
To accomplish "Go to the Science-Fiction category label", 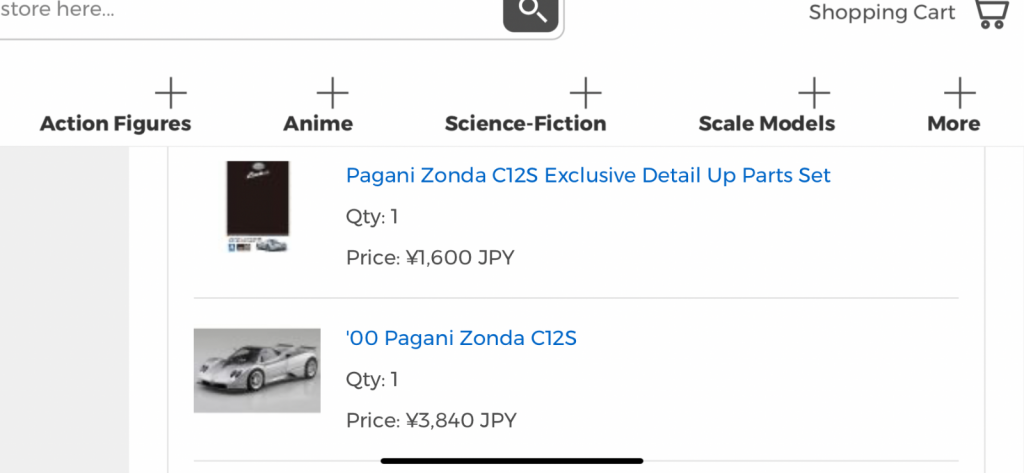I will [525, 124].
